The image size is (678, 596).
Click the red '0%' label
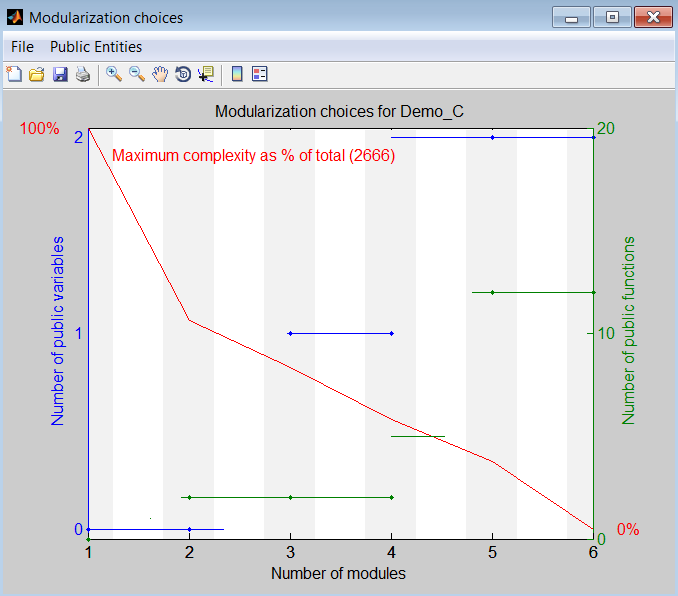[628, 529]
